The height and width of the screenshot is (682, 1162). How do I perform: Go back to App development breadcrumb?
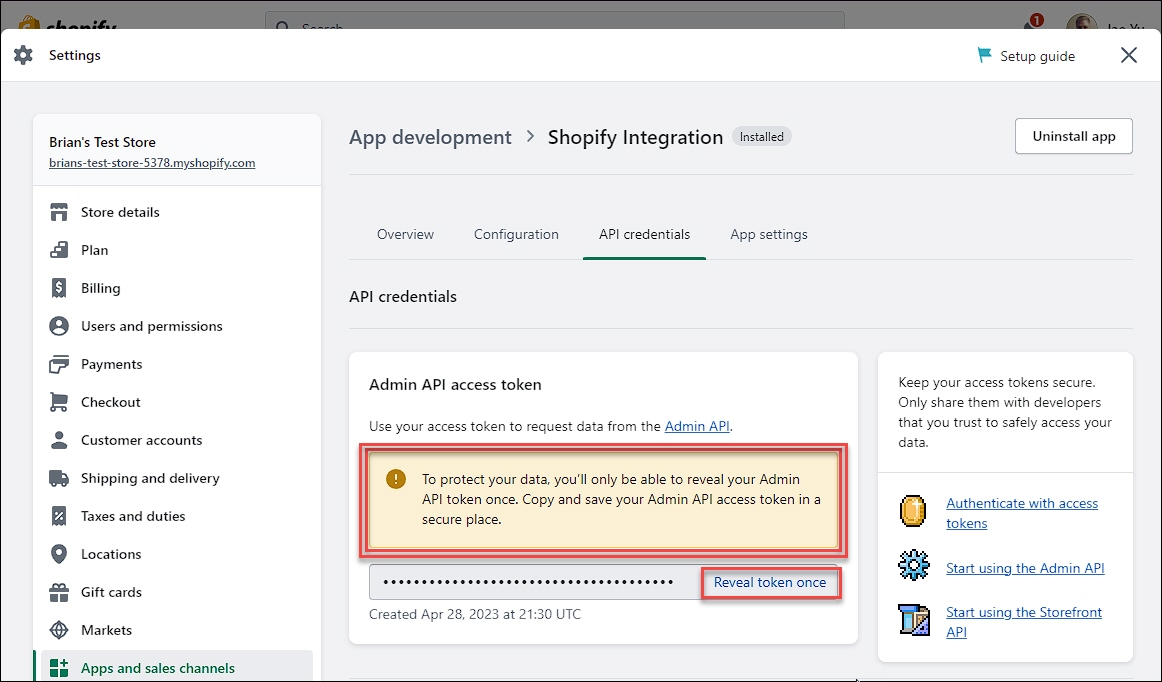point(430,137)
